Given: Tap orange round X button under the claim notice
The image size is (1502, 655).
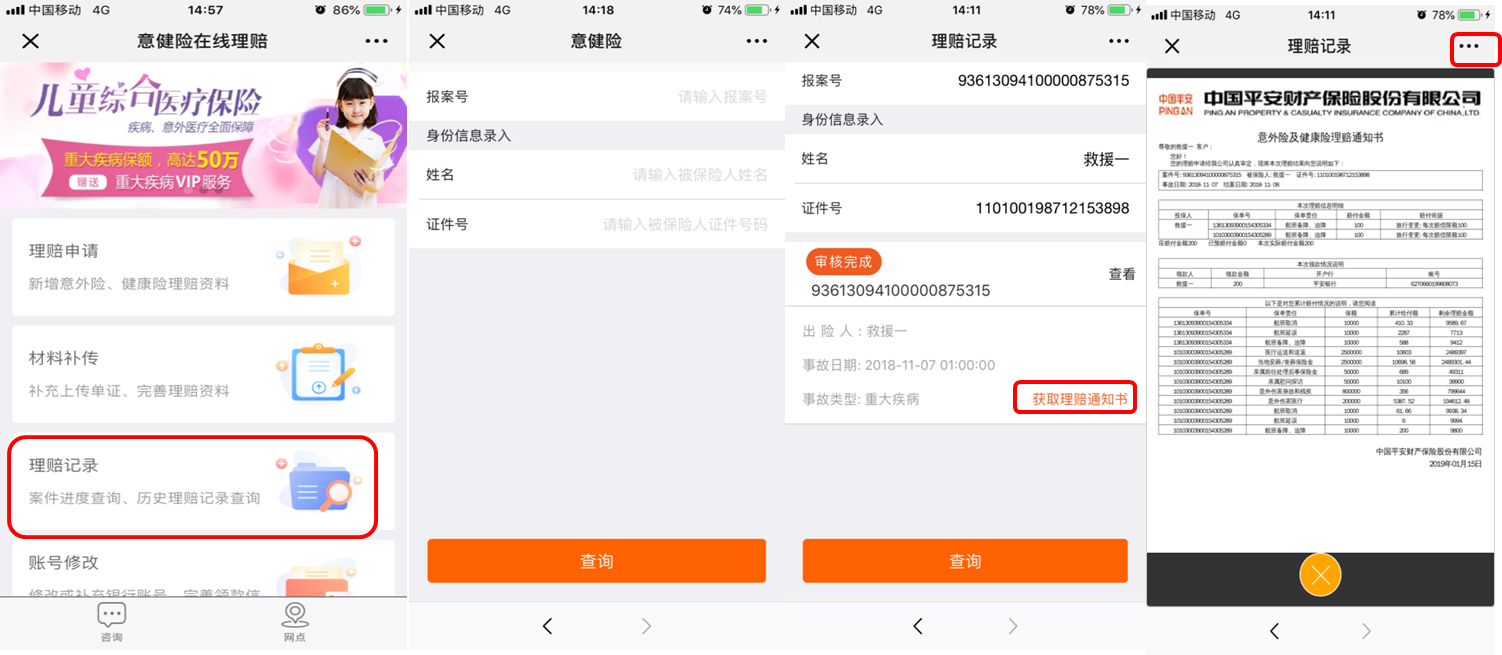Looking at the screenshot, I should [x=1320, y=575].
